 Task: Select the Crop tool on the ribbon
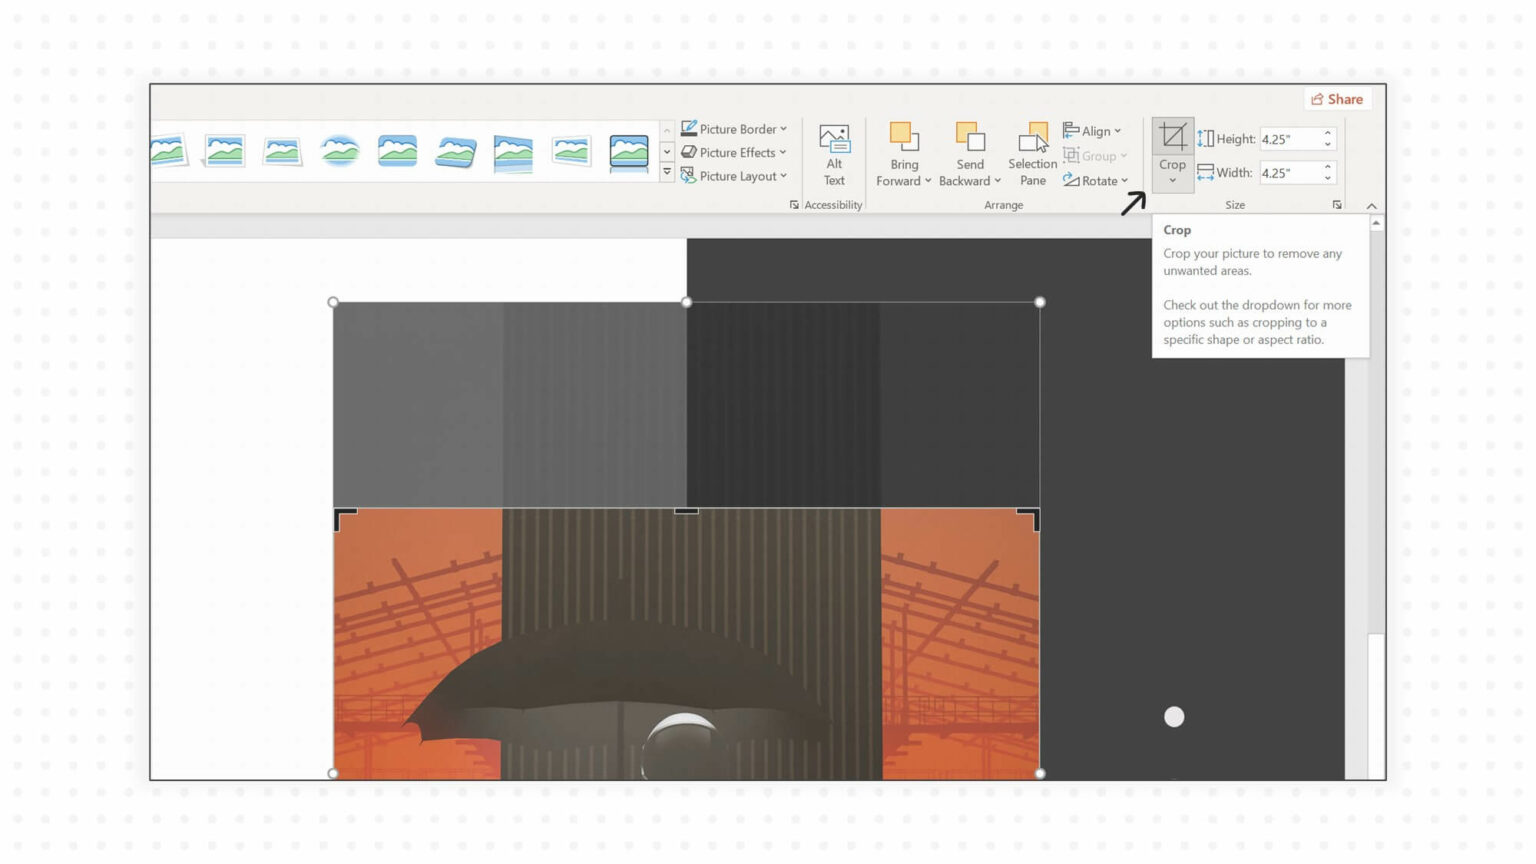pos(1172,137)
